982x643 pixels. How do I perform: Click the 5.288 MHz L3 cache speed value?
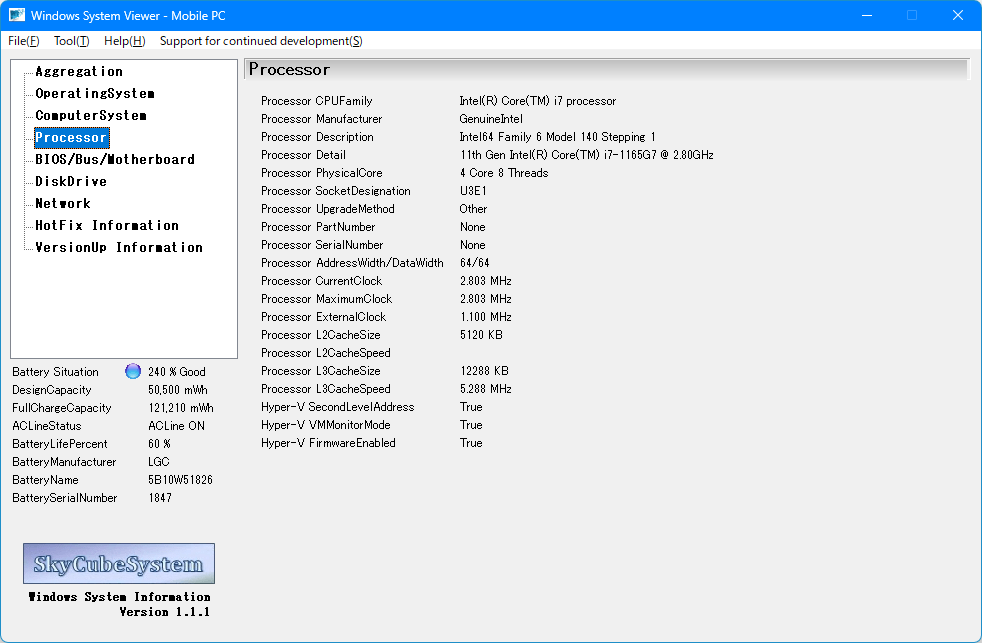[486, 389]
